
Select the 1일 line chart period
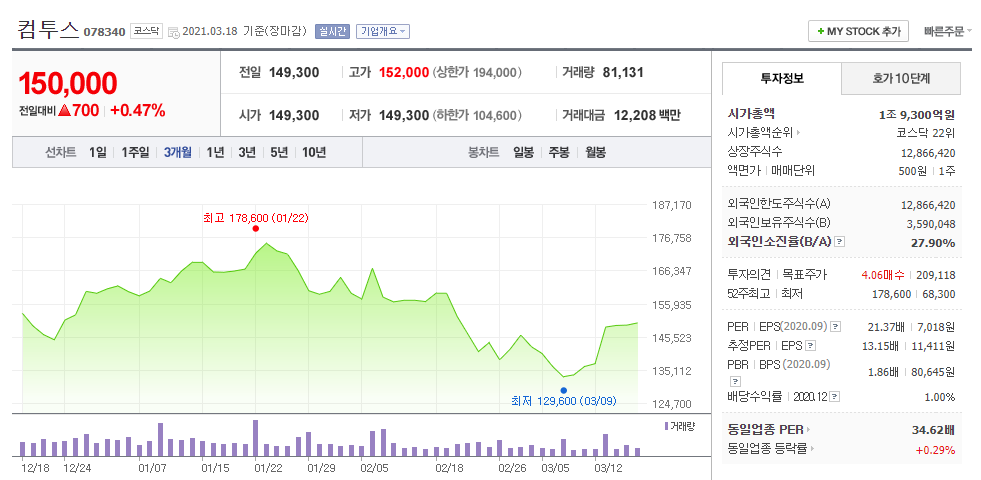(x=98, y=152)
